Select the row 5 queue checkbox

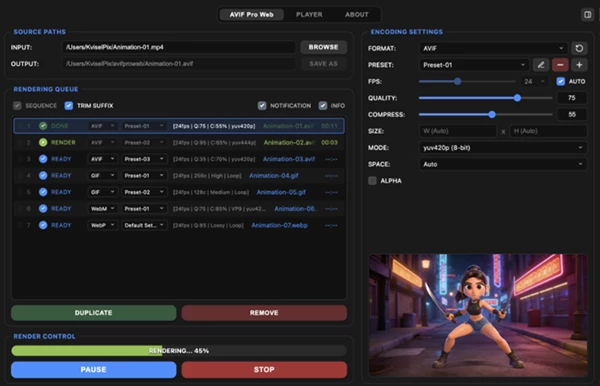pos(20,192)
